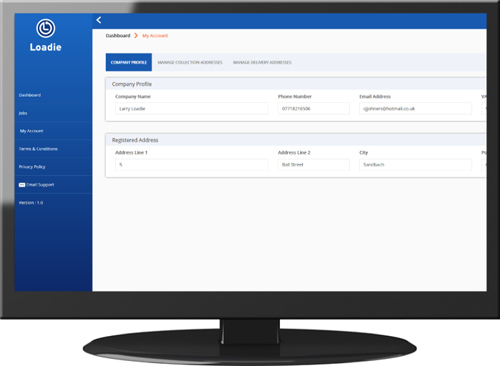
Task: Select My Account in the sidebar
Action: click(x=31, y=131)
